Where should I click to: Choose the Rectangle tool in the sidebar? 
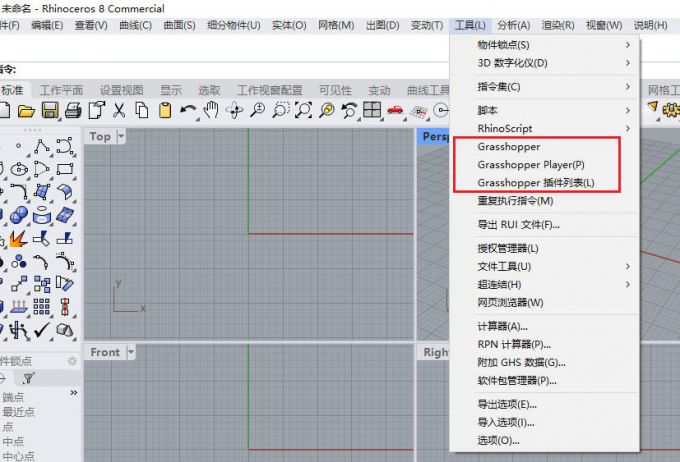[65, 169]
